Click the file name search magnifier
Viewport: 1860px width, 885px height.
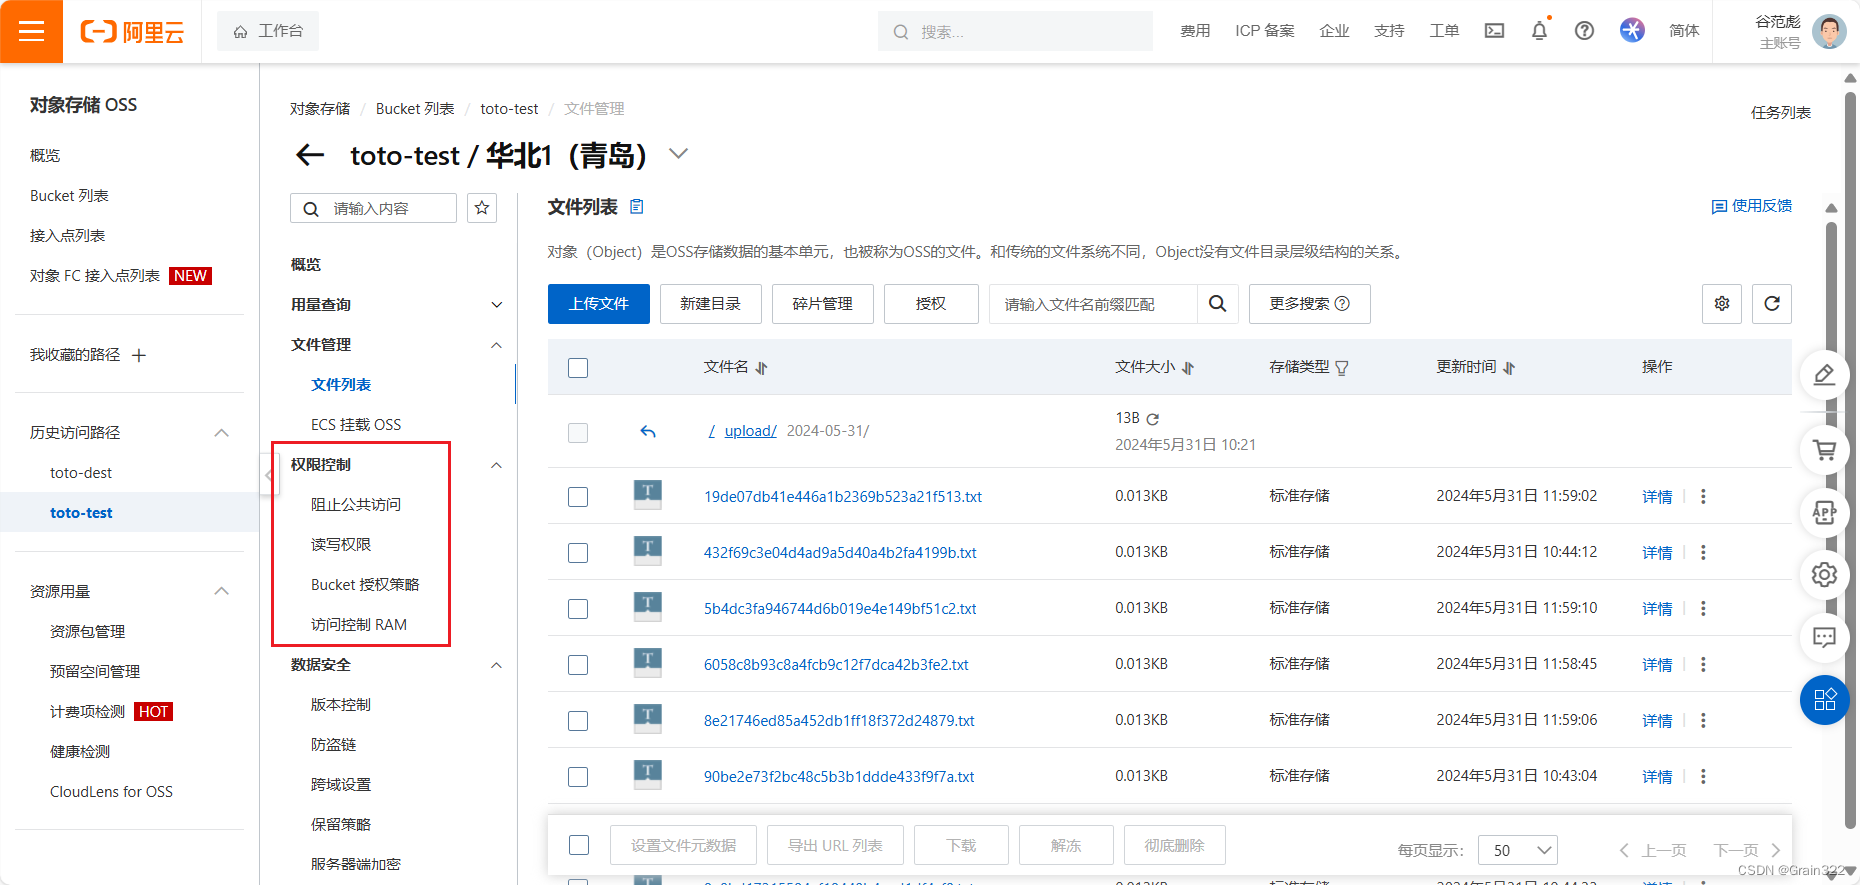point(1217,304)
